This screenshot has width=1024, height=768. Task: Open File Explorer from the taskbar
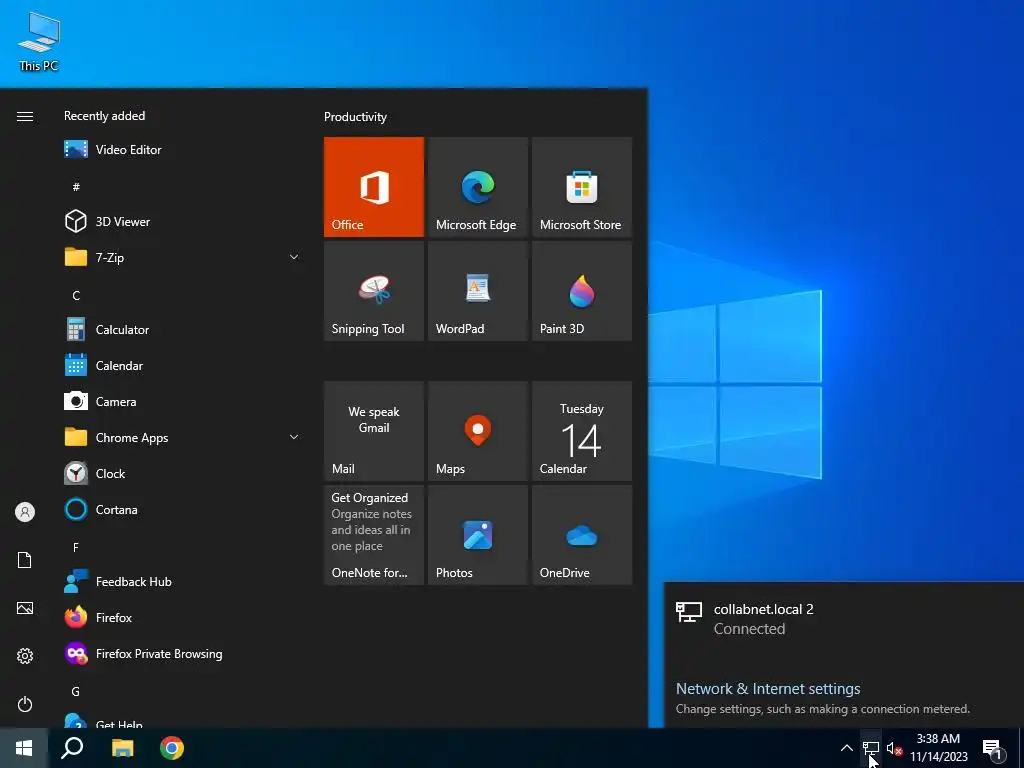122,748
